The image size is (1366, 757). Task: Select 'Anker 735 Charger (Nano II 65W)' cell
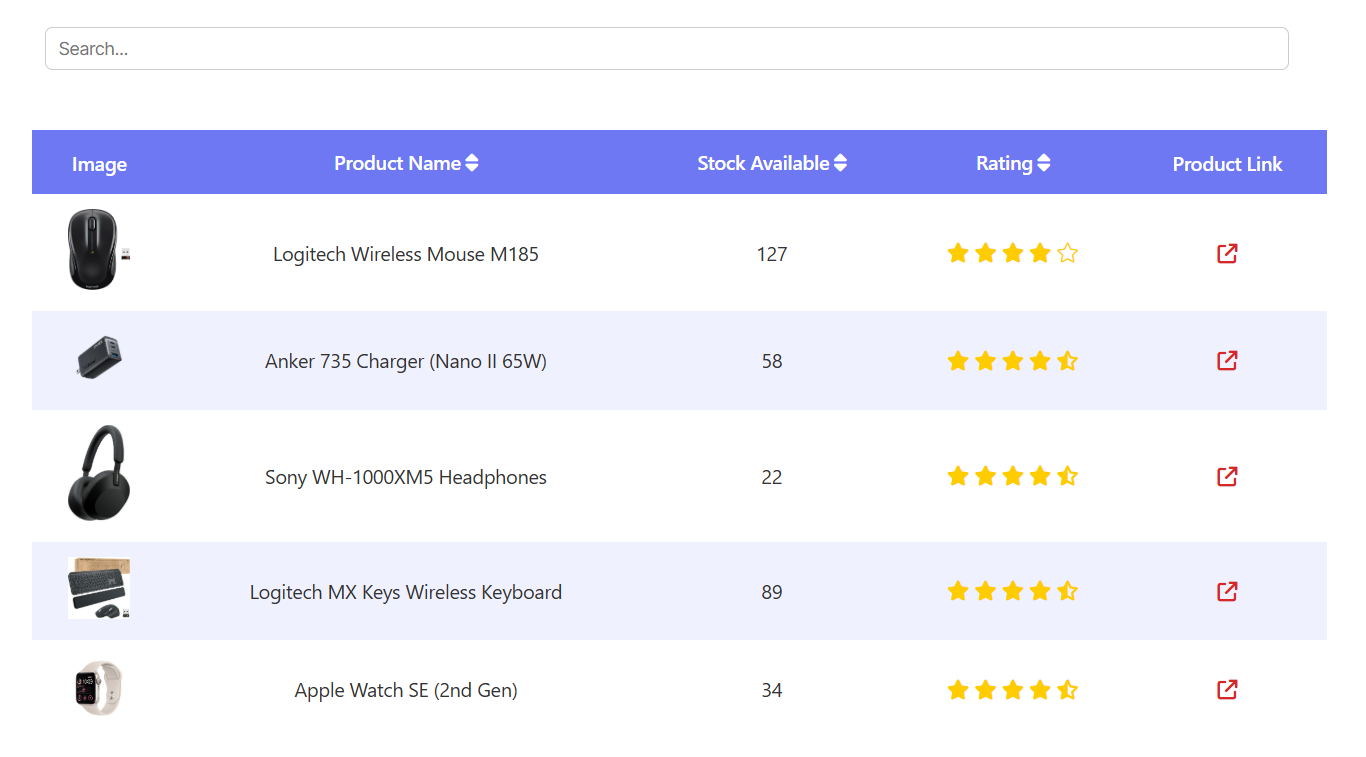tap(406, 361)
